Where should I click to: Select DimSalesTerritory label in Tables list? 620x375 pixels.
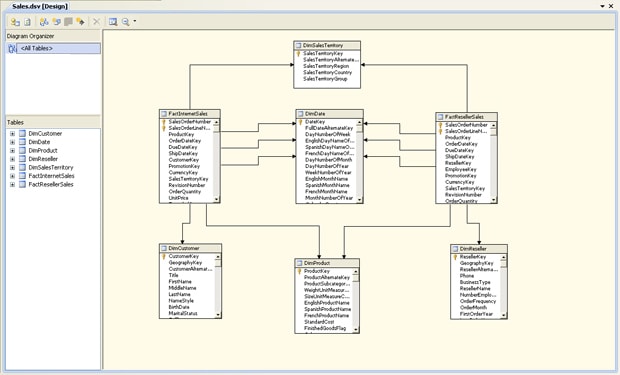coord(51,168)
